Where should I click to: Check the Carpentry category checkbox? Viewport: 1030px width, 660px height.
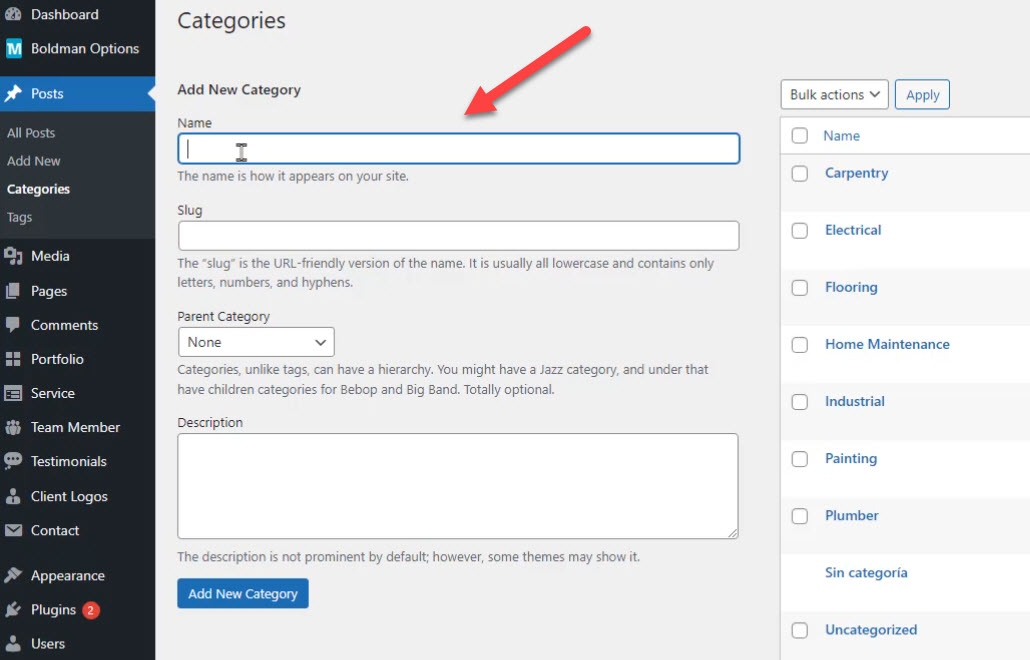[799, 173]
